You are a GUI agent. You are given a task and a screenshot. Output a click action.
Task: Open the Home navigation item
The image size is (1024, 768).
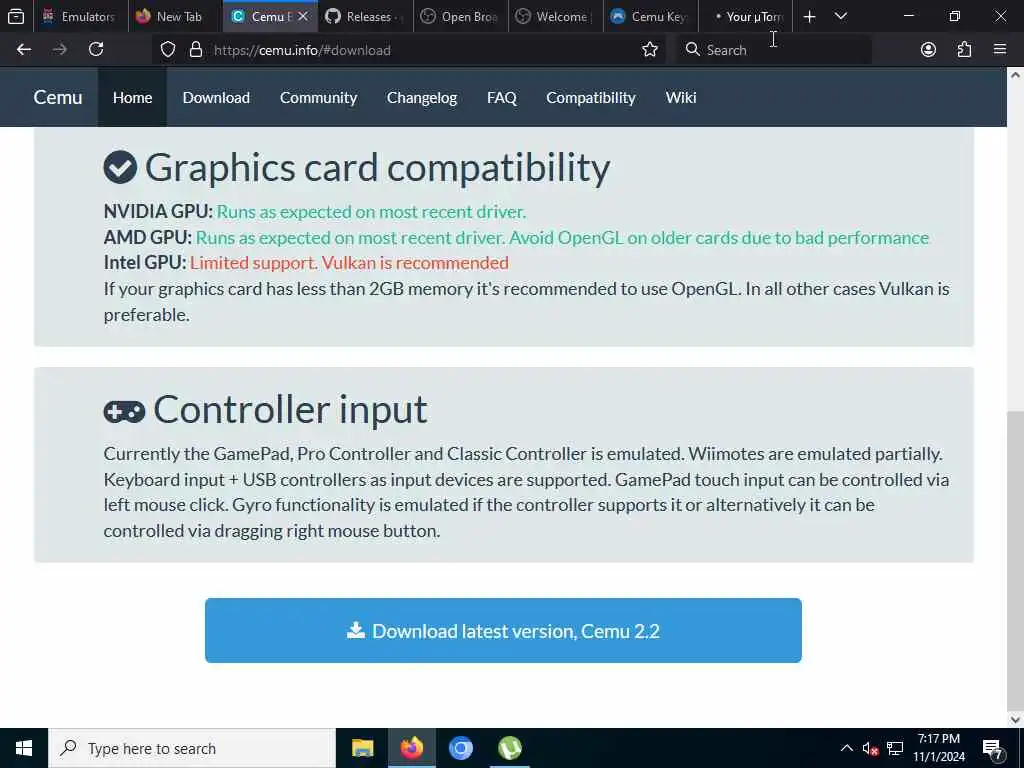click(133, 97)
